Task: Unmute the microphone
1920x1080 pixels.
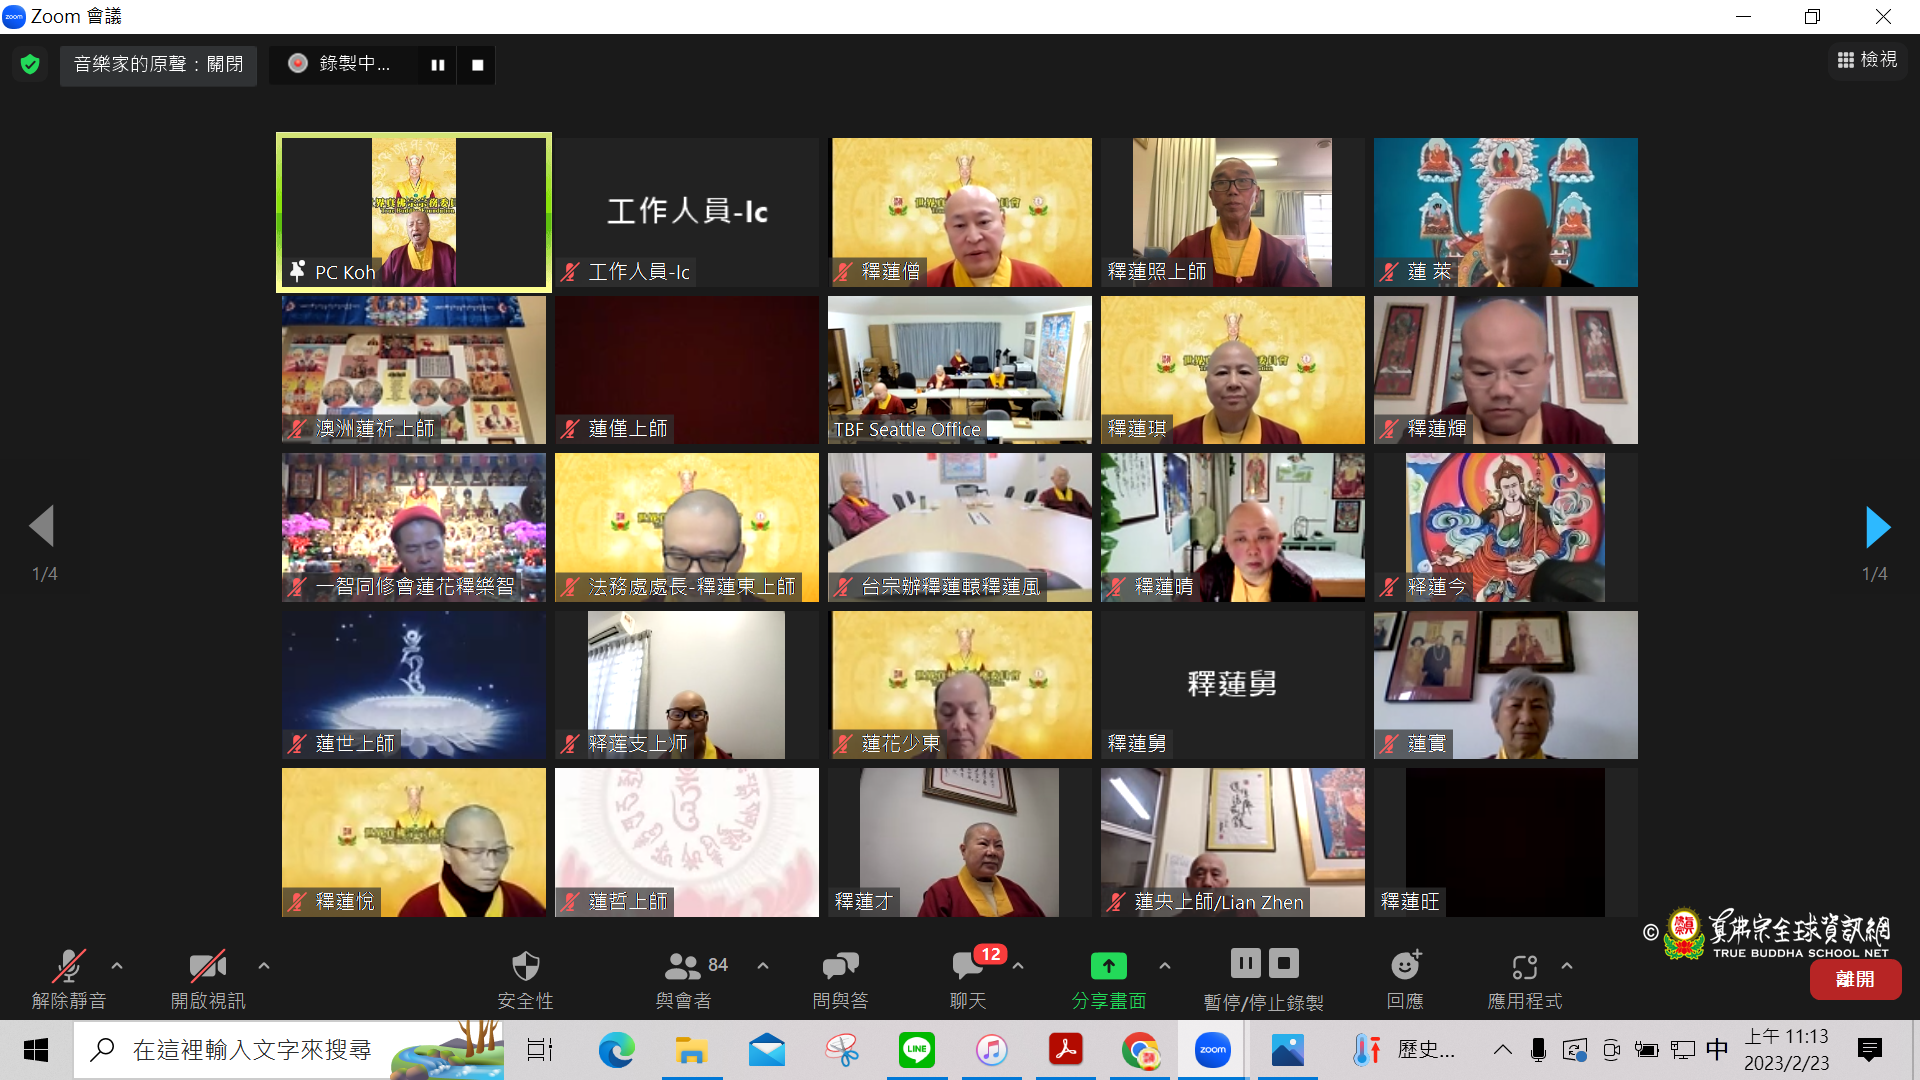Action: 68,967
